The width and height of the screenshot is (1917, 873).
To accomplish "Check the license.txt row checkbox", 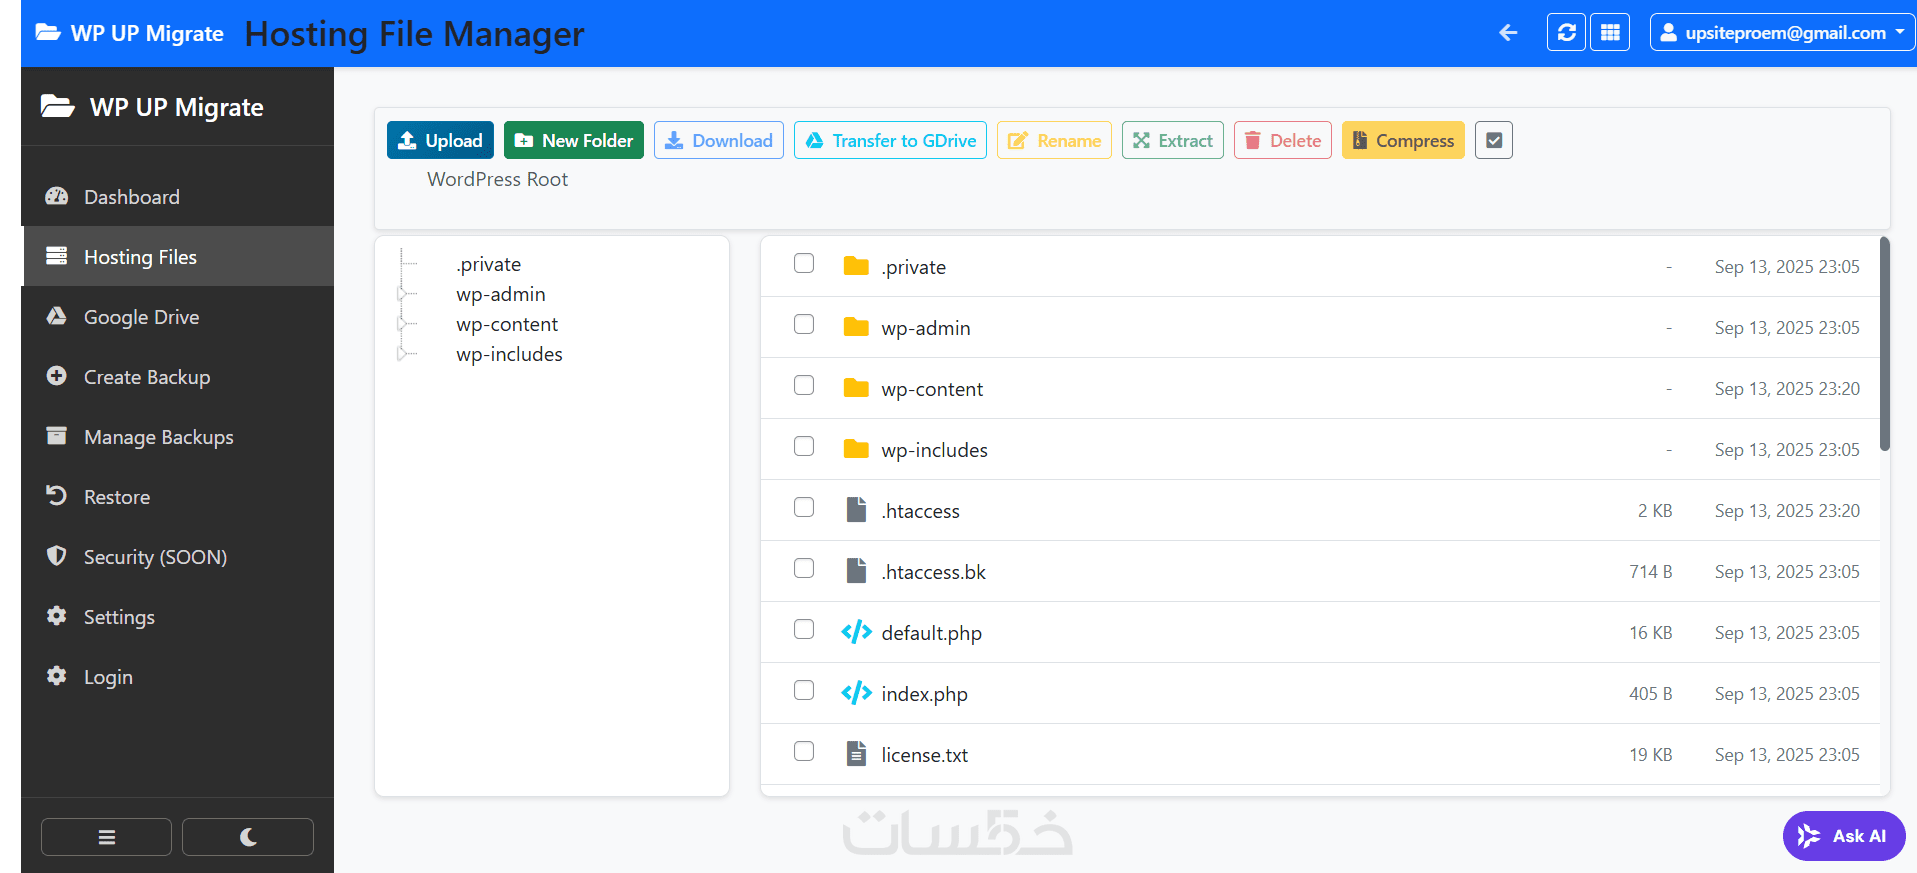I will click(804, 751).
